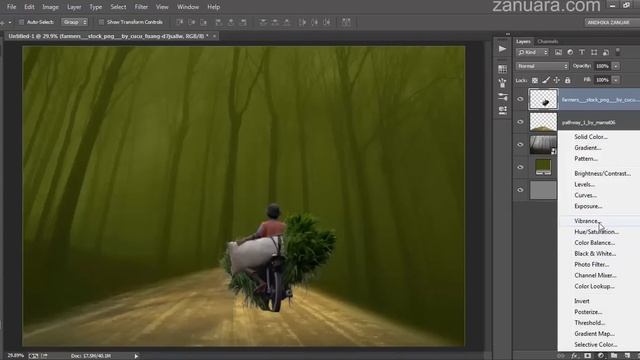Open the File menu

(x=11, y=7)
